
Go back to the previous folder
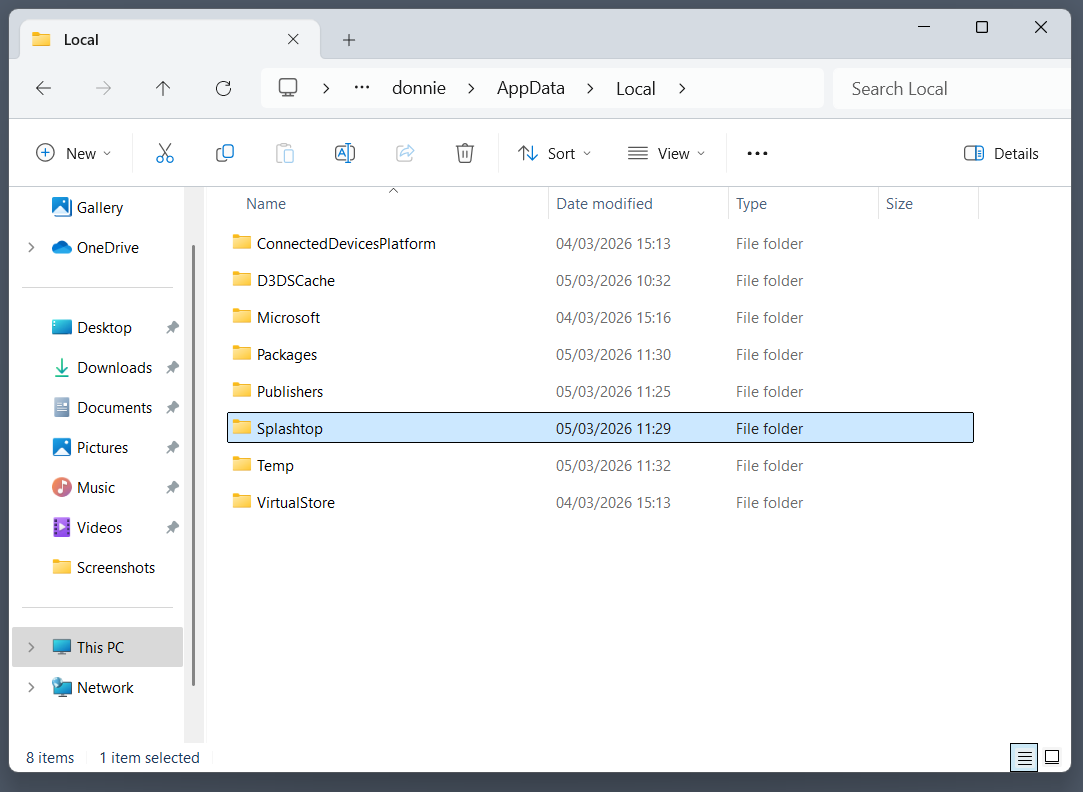click(x=43, y=88)
